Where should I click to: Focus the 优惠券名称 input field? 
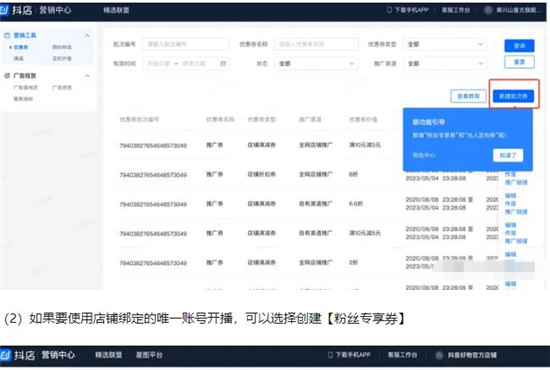[316, 44]
